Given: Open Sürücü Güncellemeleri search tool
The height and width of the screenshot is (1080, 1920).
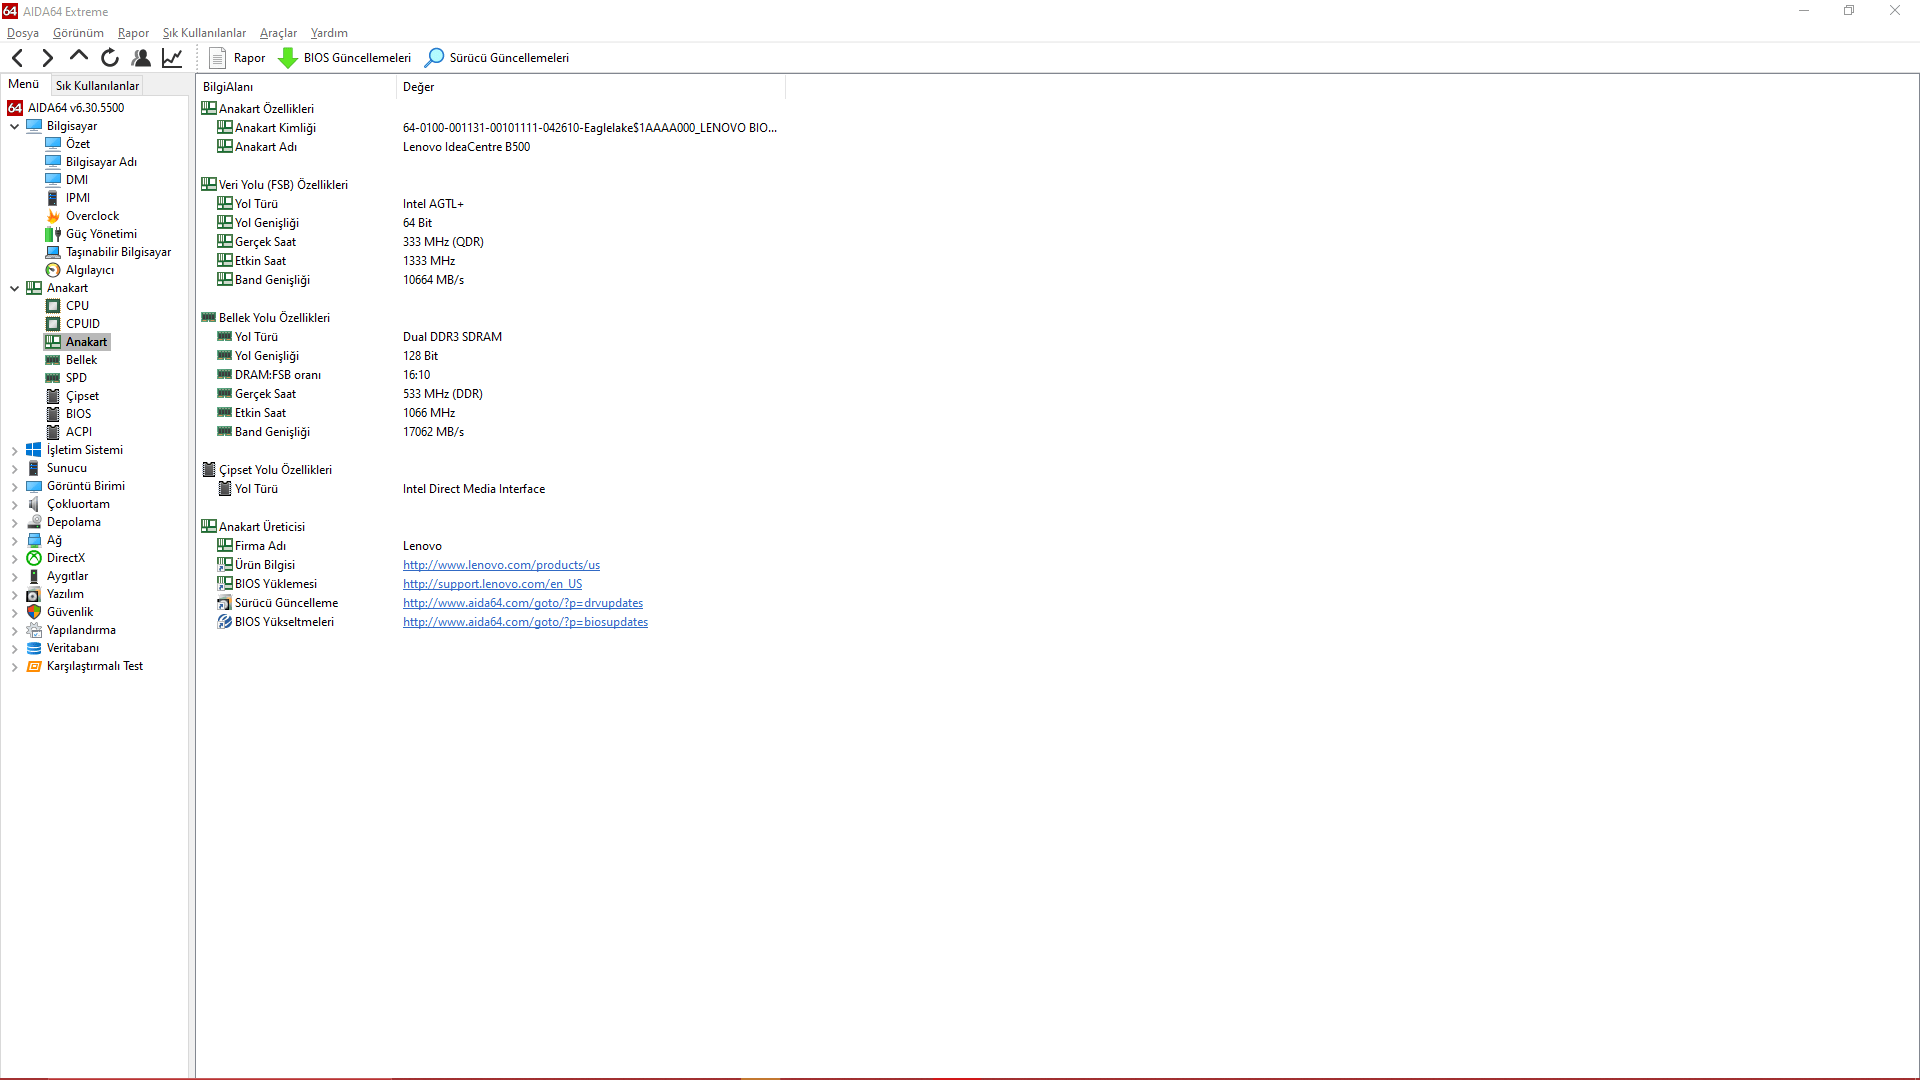Looking at the screenshot, I should click(x=497, y=58).
